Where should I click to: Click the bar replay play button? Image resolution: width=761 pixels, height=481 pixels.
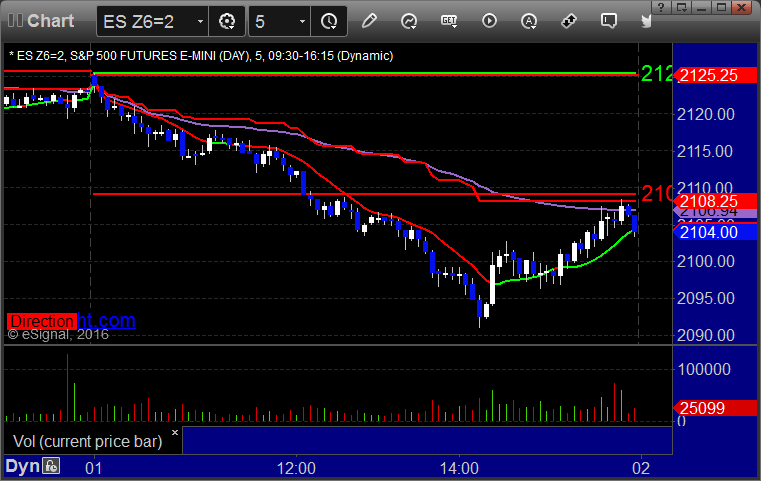pyautogui.click(x=489, y=21)
